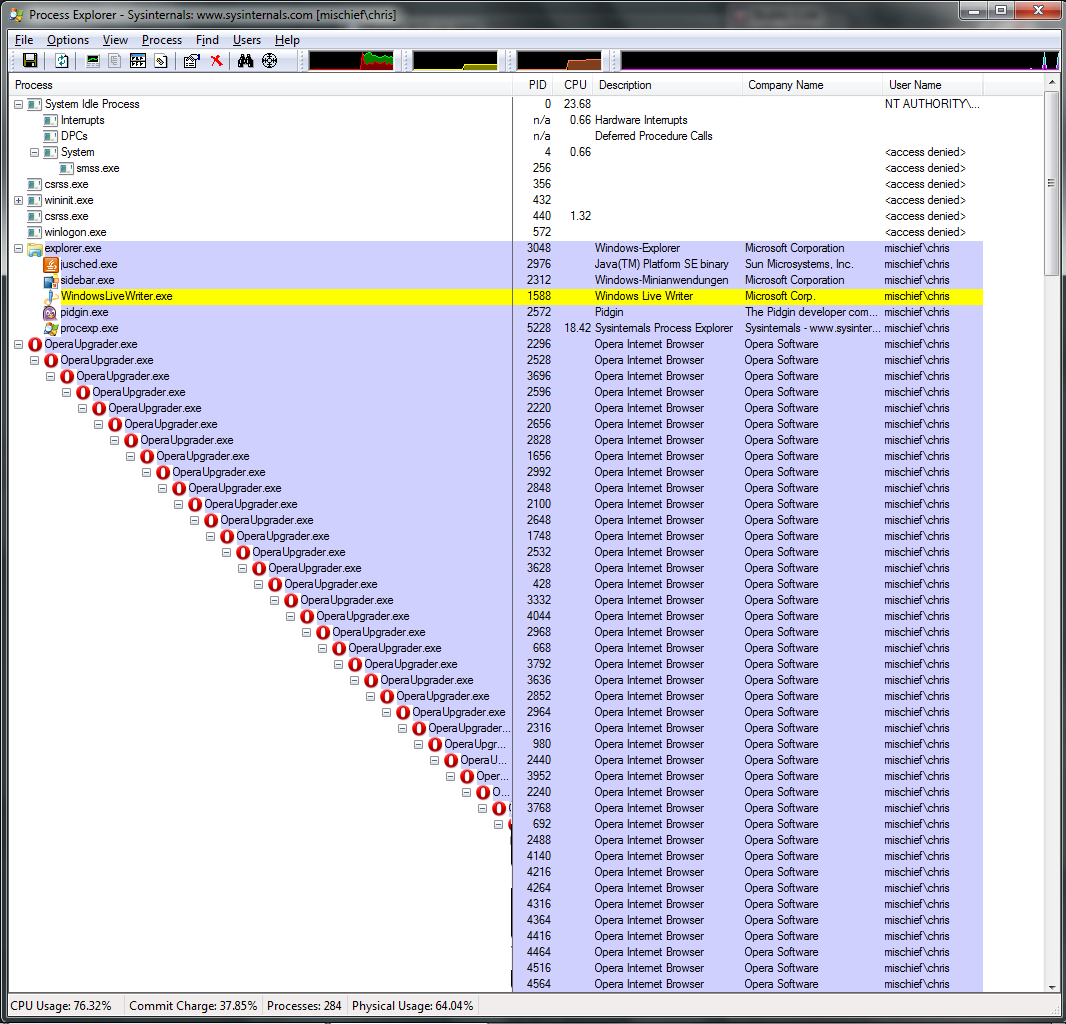This screenshot has height=1024, width=1066.
Task: Sort by the Description column header
Action: 667,85
